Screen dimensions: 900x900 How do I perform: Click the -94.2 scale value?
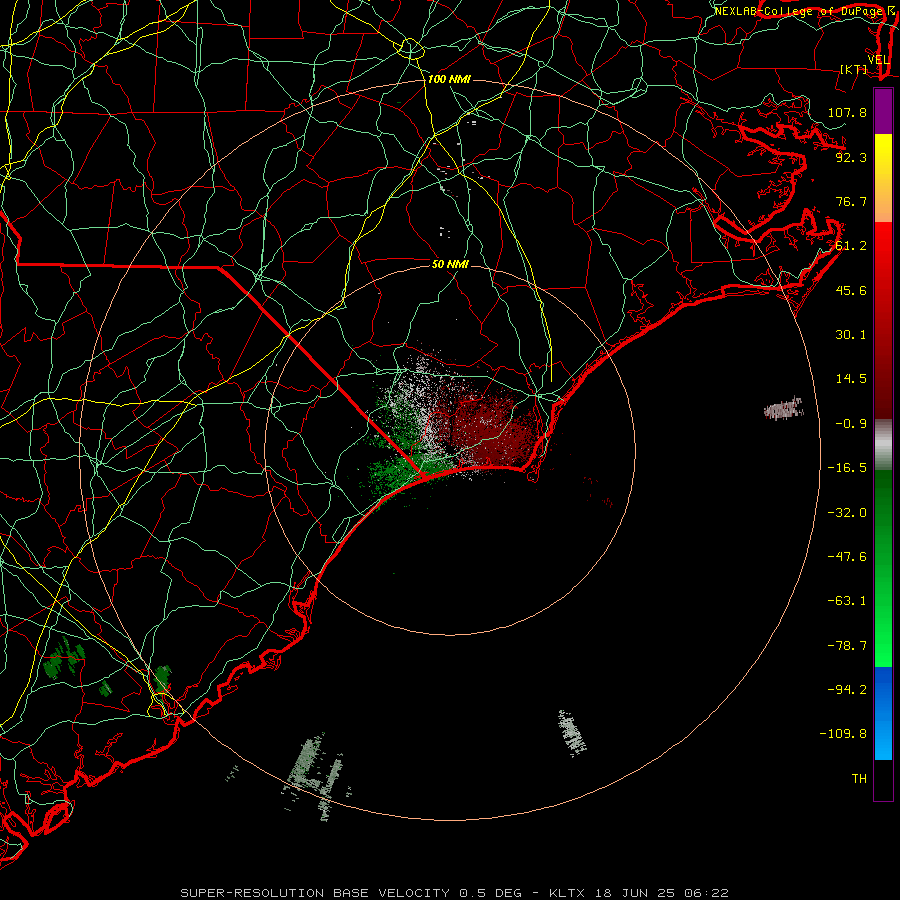point(847,690)
